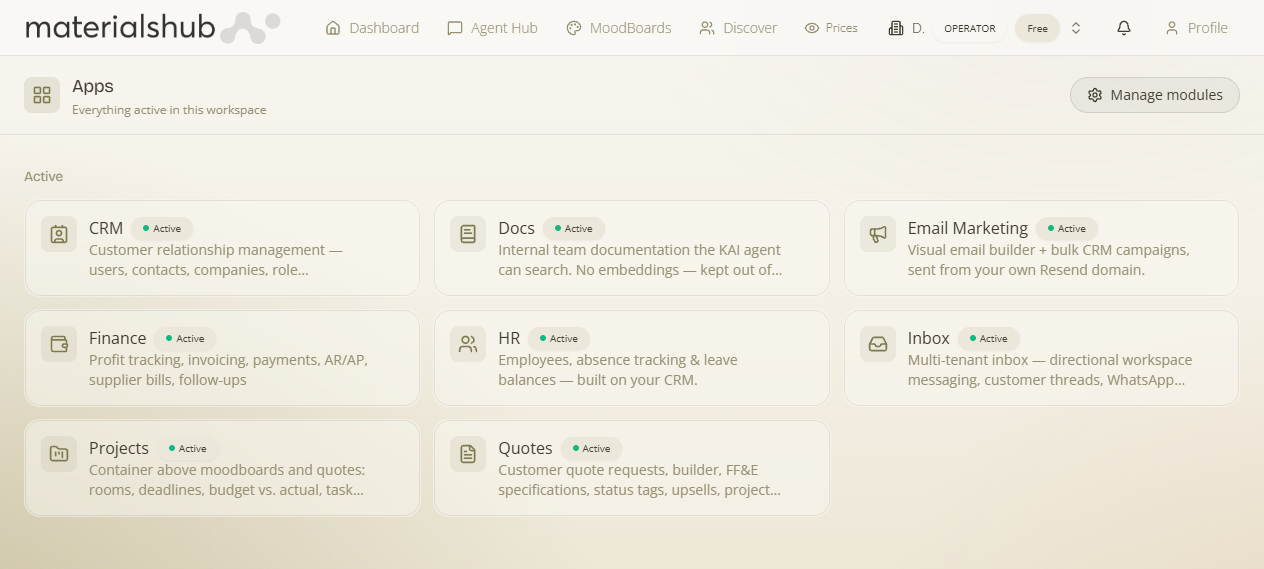This screenshot has height=569, width=1264.
Task: Click Active badge on Finance card
Action: tap(185, 339)
